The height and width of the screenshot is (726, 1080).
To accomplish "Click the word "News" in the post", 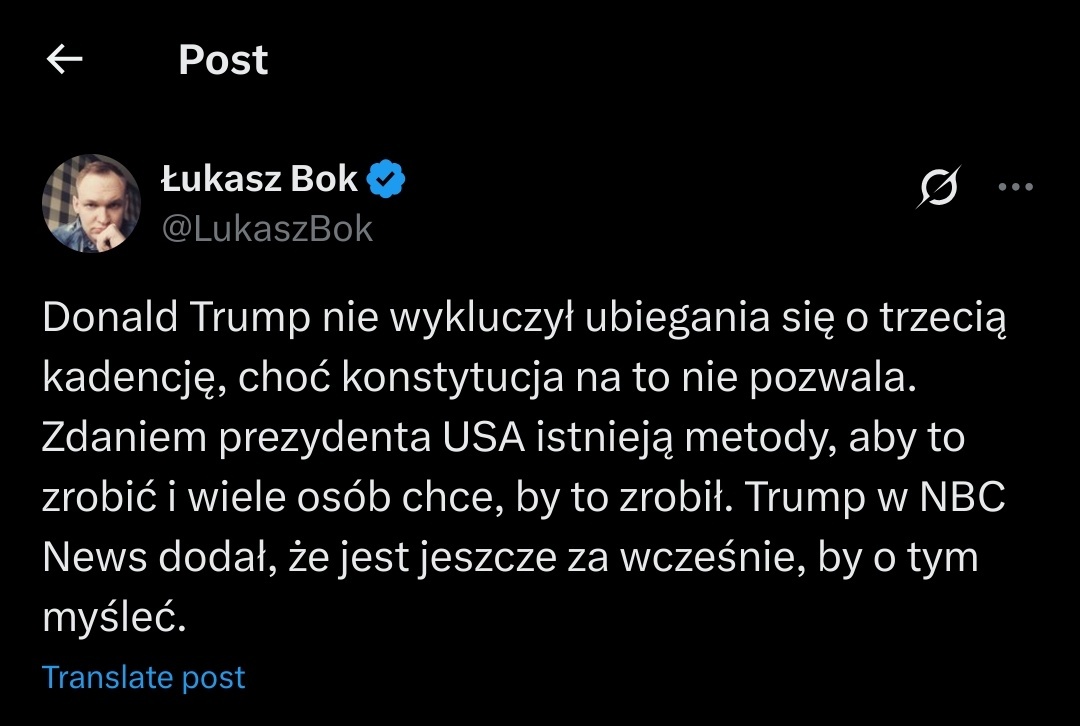I will [x=95, y=558].
